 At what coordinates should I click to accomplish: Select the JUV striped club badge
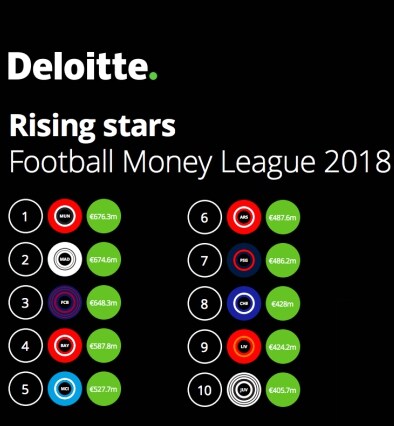click(244, 390)
